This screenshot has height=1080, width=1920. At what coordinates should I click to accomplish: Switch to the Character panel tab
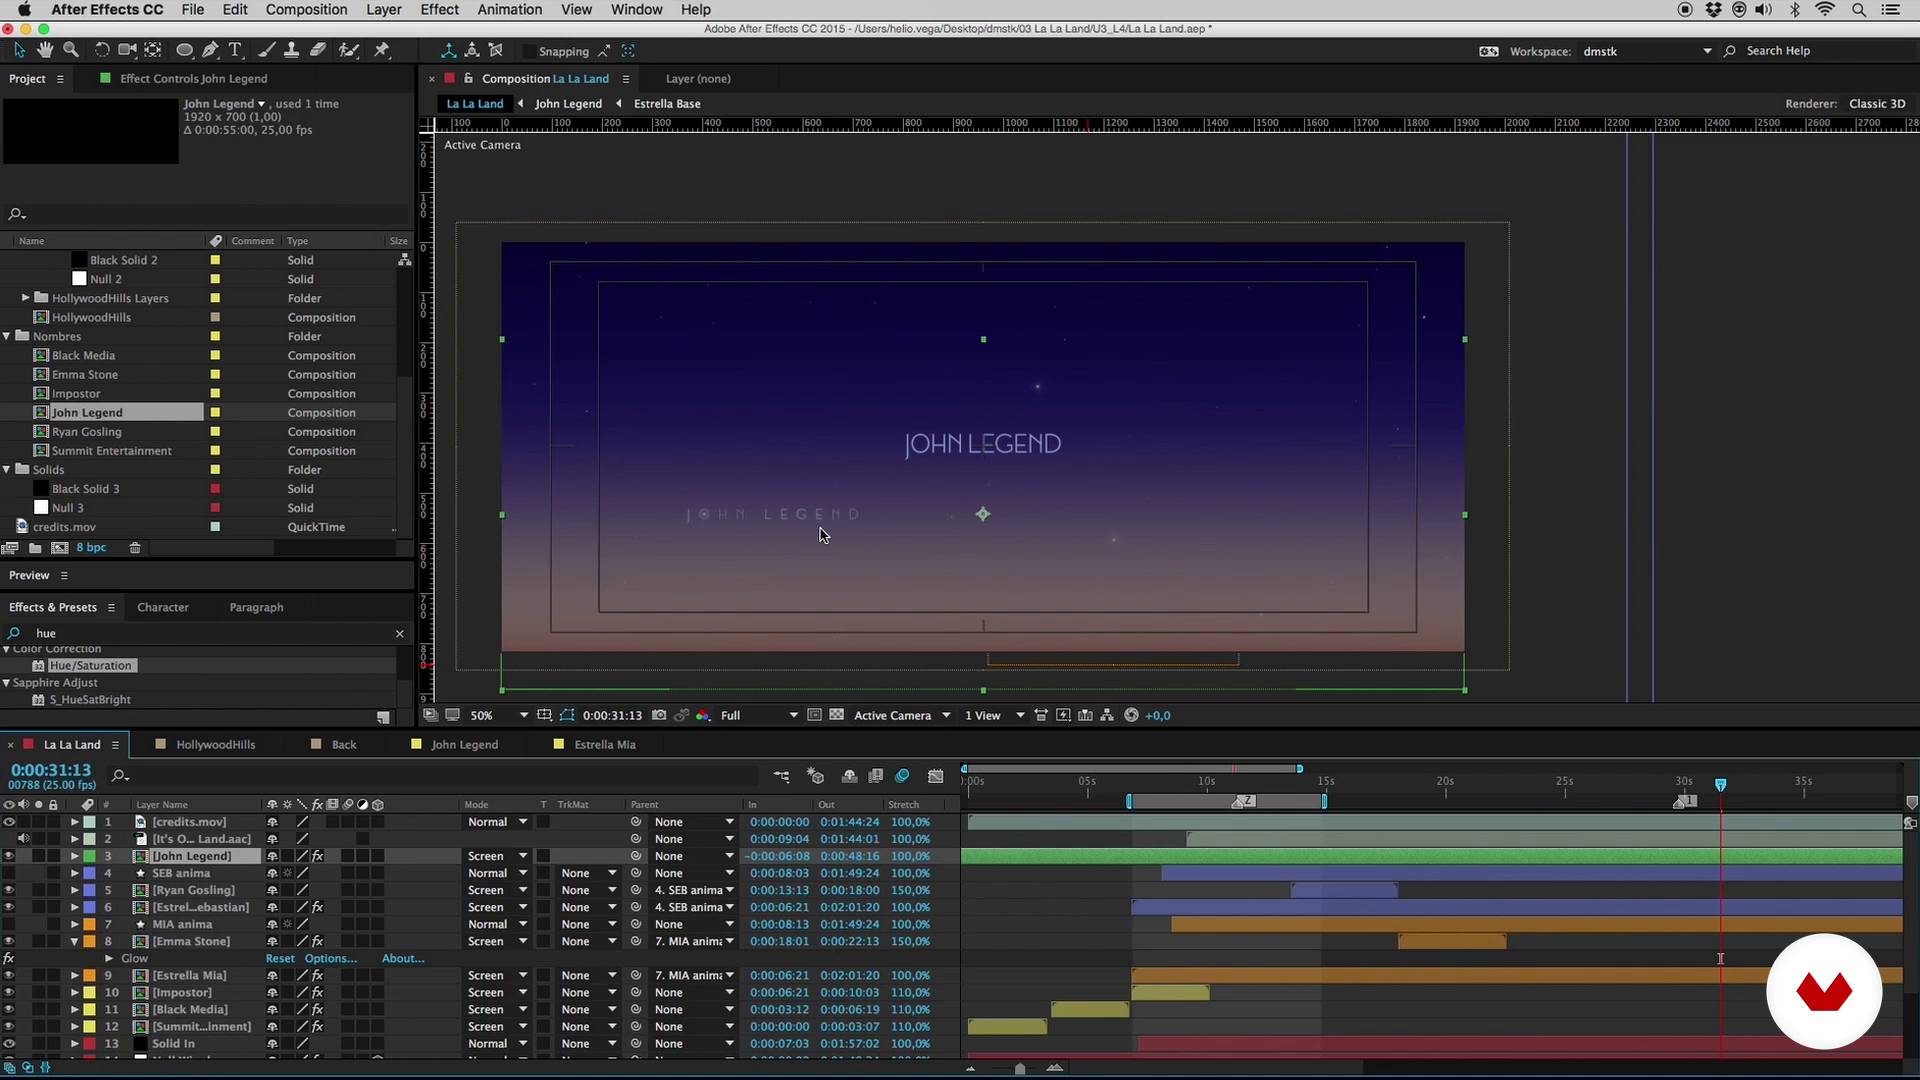coord(163,607)
